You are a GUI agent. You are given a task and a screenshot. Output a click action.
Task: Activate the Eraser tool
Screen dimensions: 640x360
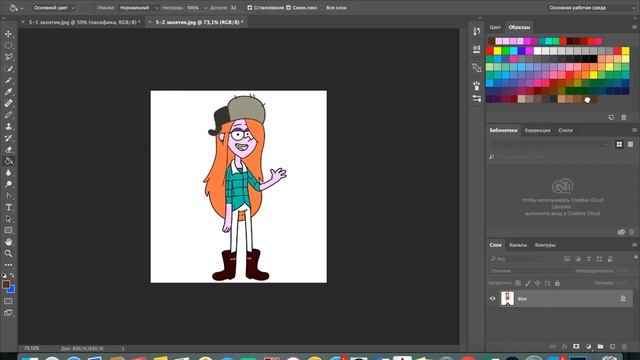point(8,149)
